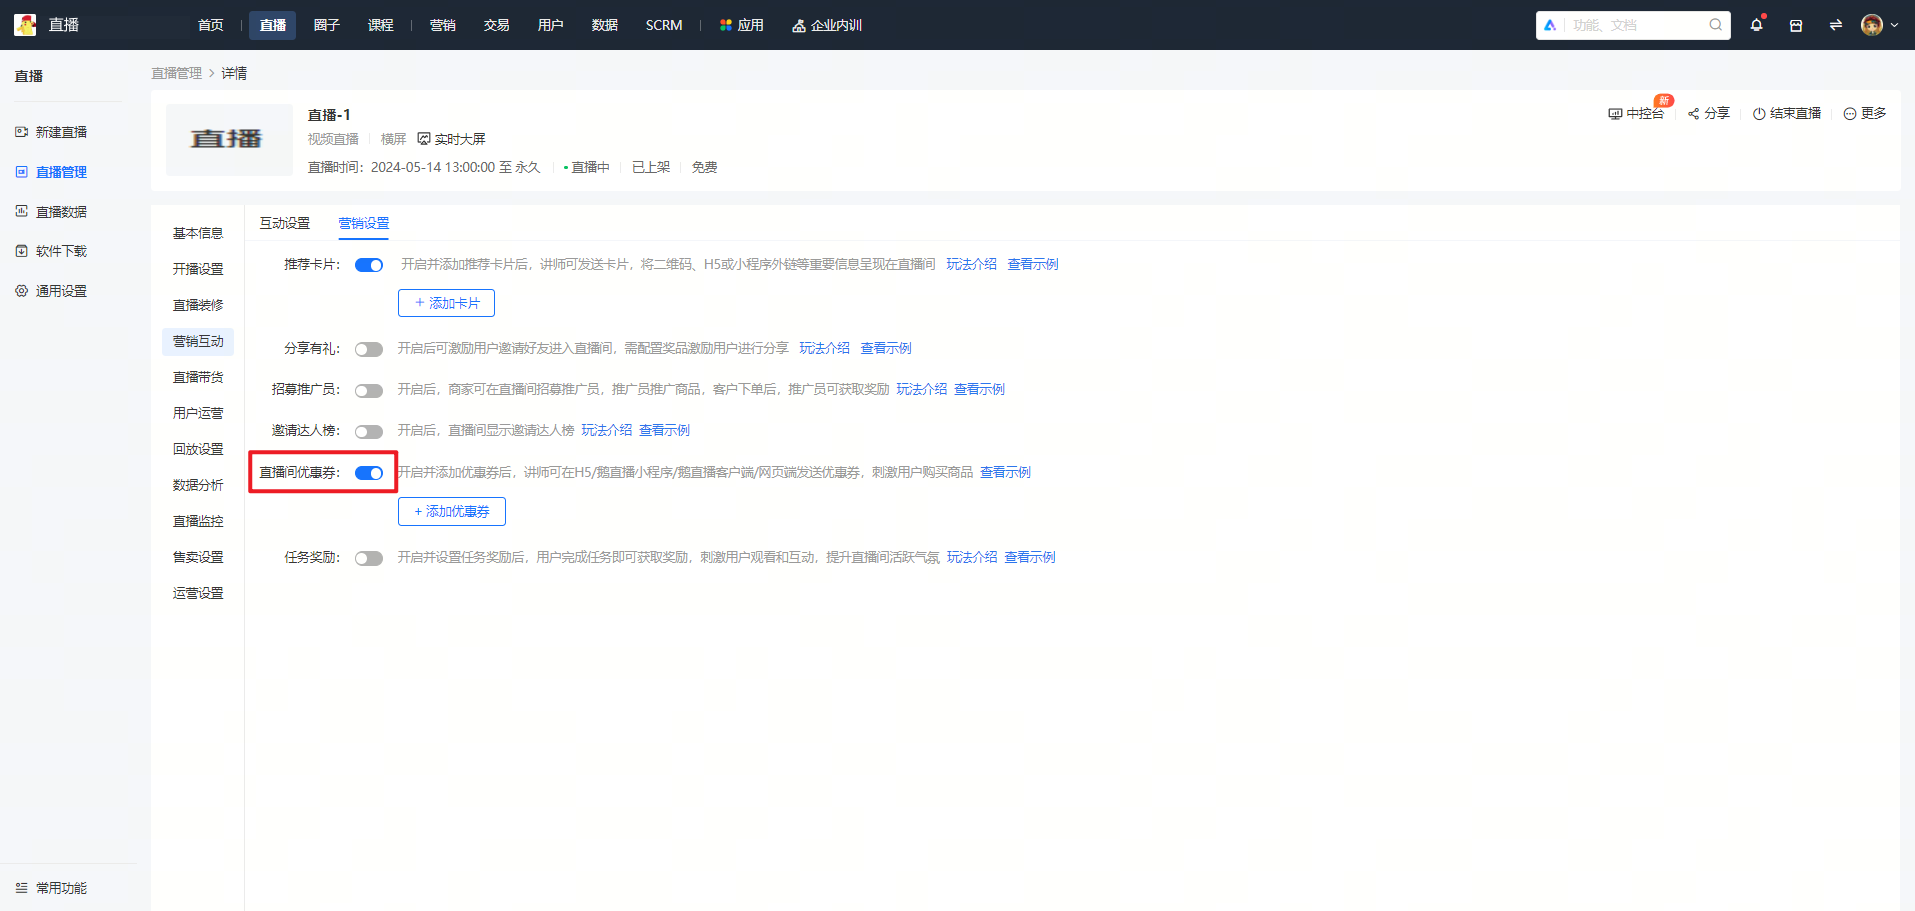This screenshot has height=911, width=1915.
Task: Click the 分享 share icon
Action: [1694, 114]
